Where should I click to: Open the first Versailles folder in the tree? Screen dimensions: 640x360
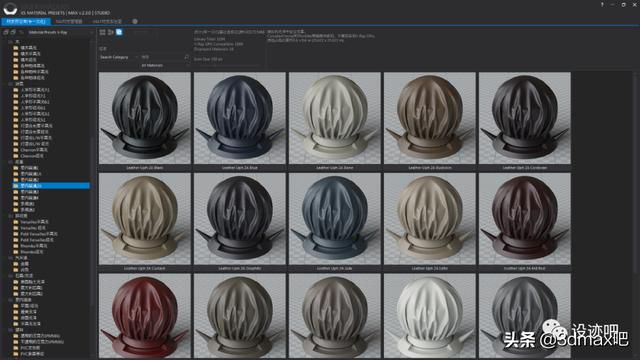[x=33, y=222]
